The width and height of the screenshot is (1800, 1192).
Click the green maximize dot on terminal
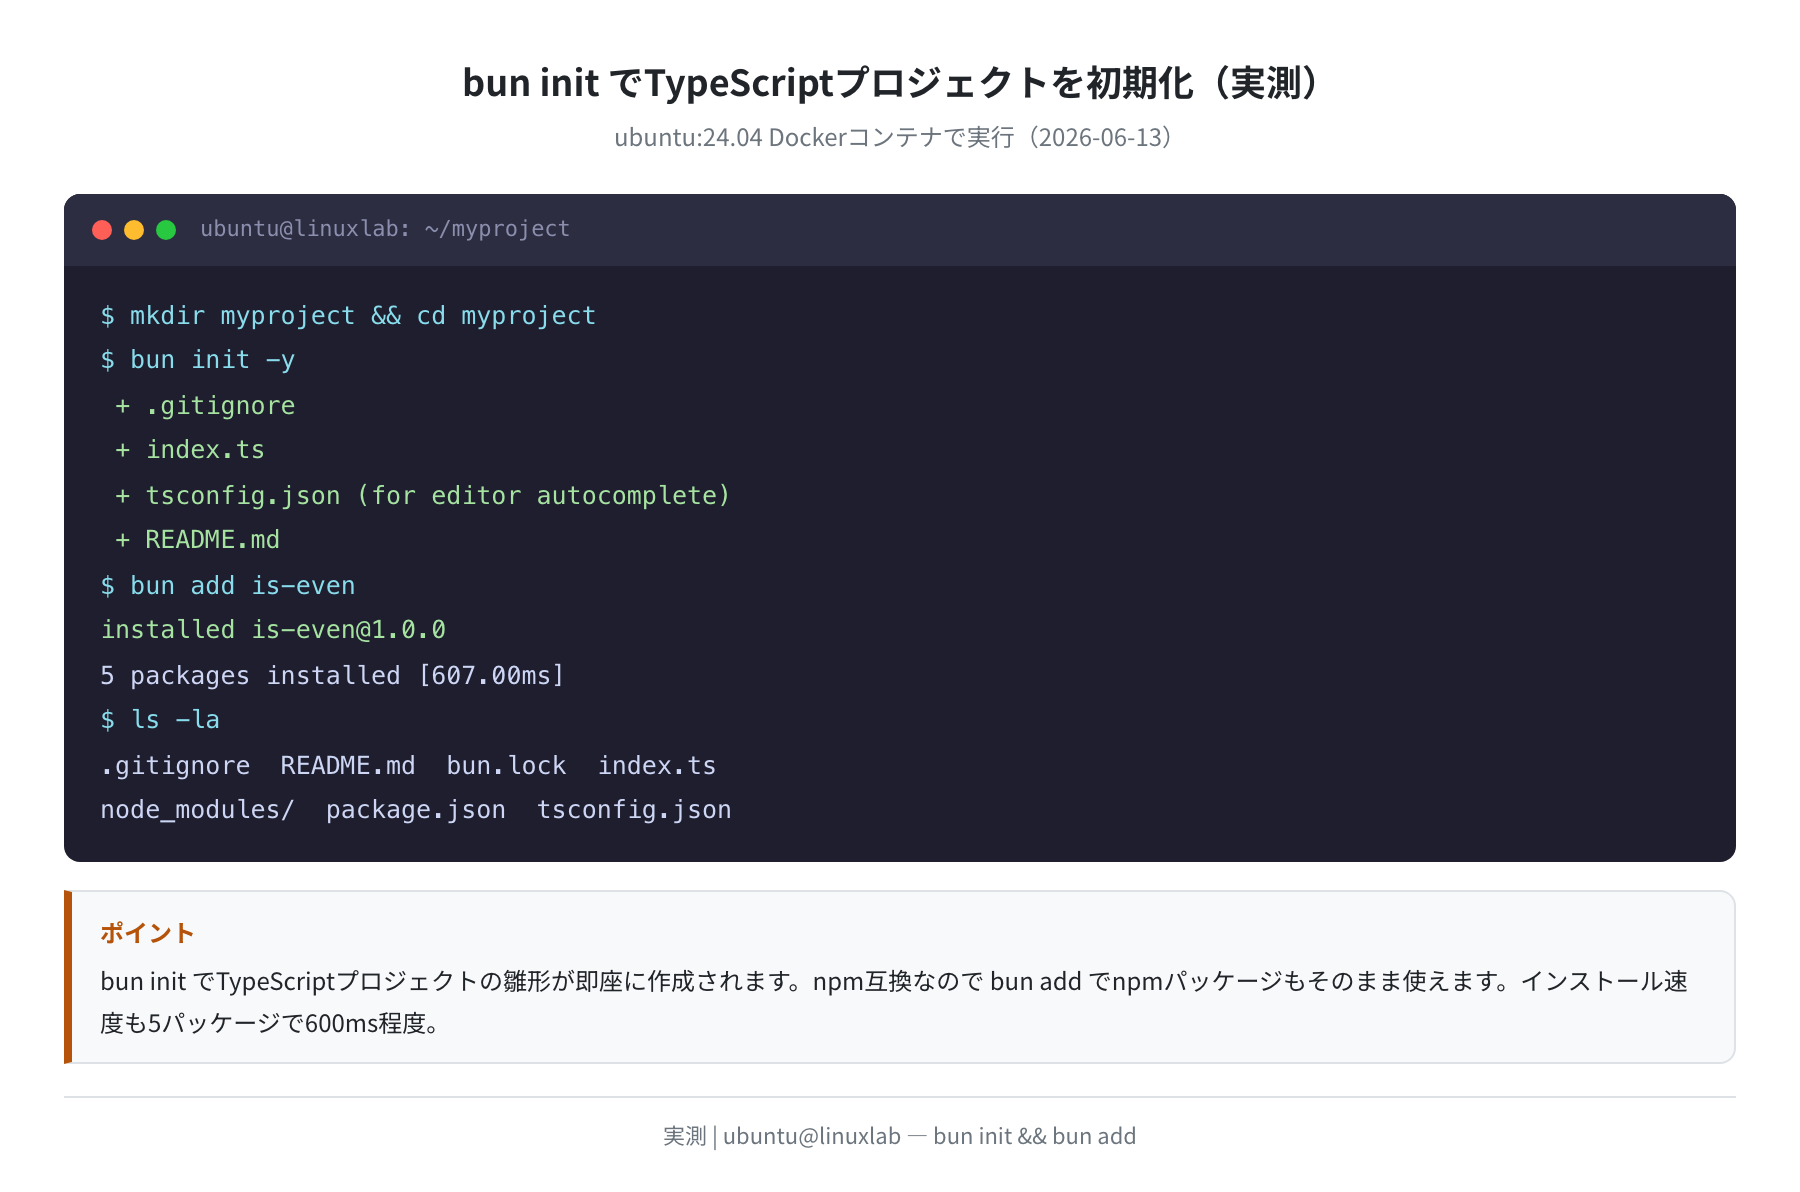coord(166,230)
